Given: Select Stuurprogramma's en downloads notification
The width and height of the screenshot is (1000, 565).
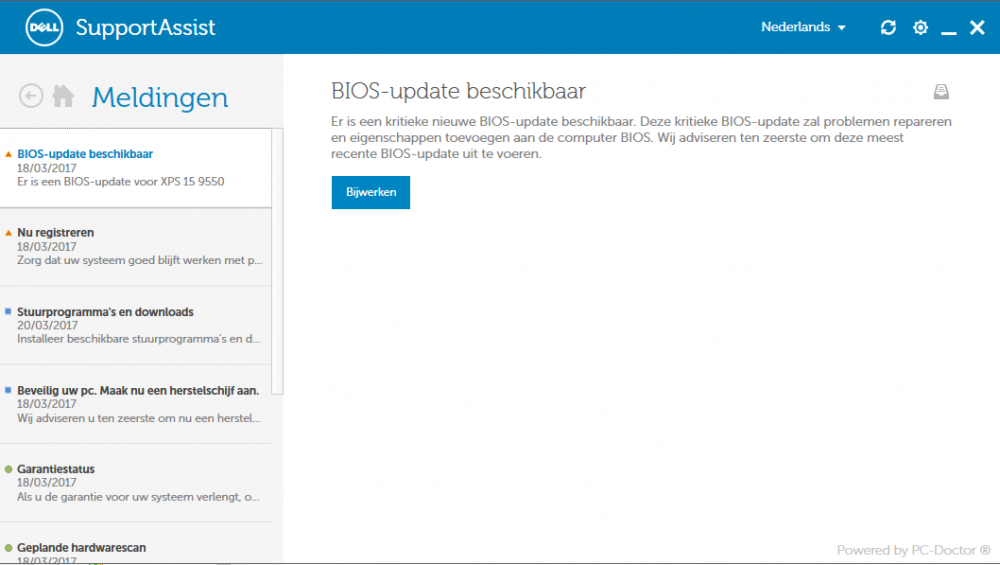Looking at the screenshot, I should 136,326.
